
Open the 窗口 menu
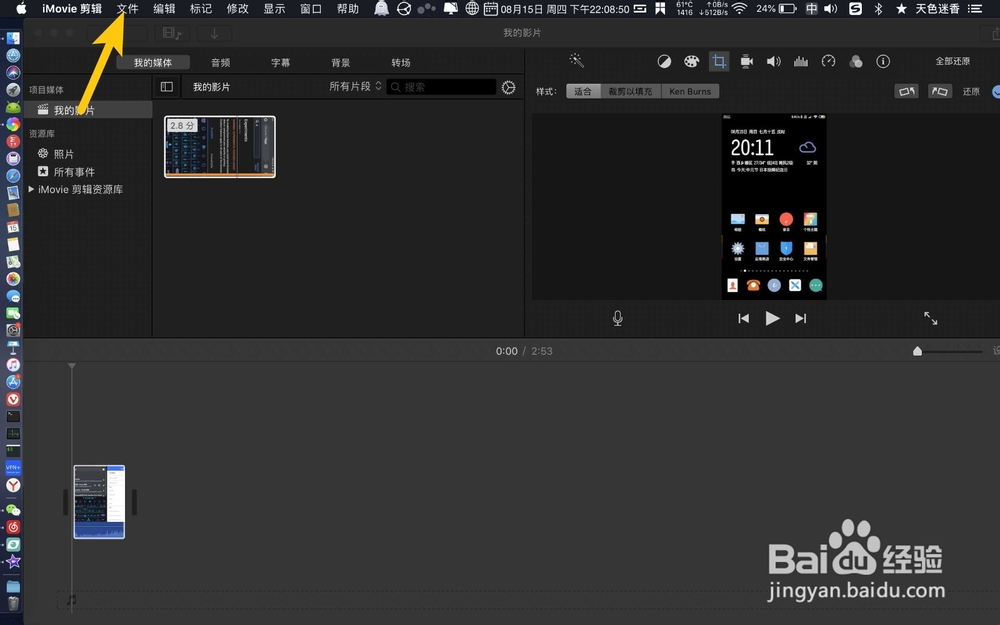click(x=311, y=8)
